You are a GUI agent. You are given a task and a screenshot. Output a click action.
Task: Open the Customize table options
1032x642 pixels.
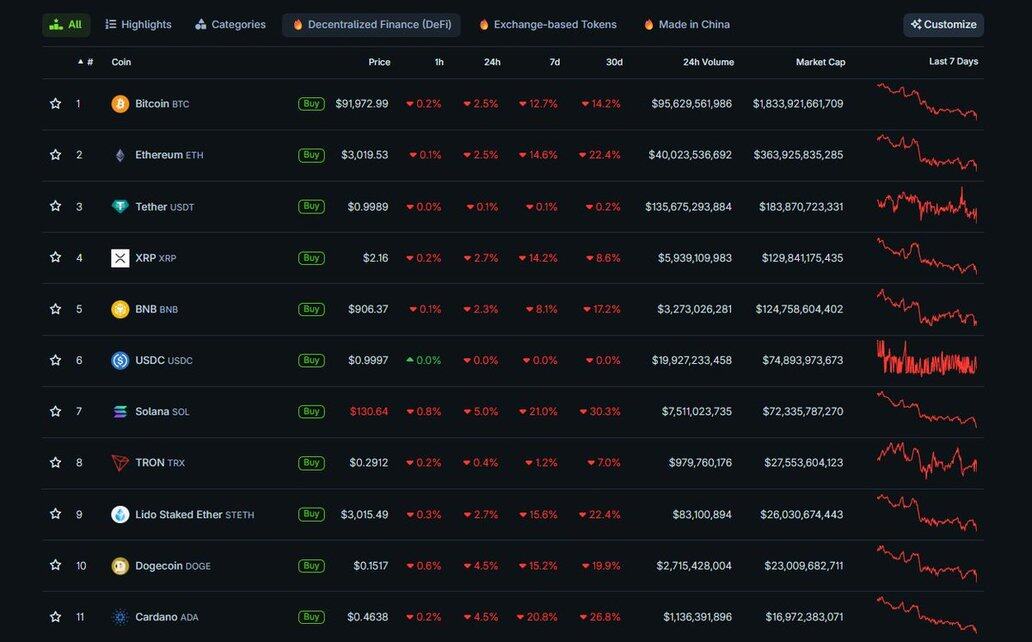[943, 25]
